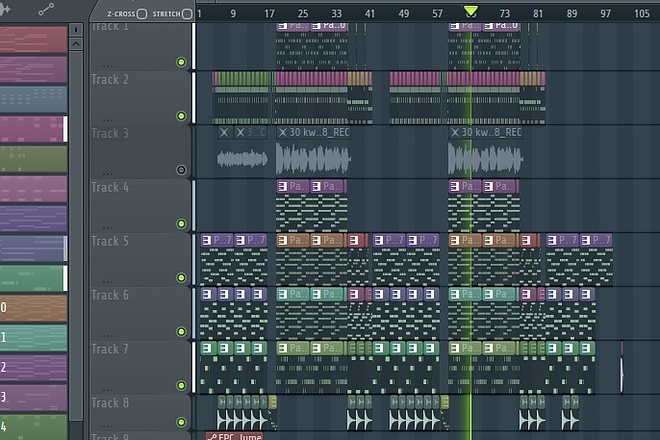Click first purple 'P..7' clip icon on Track 5
This screenshot has width=660, height=440.
[207, 240]
